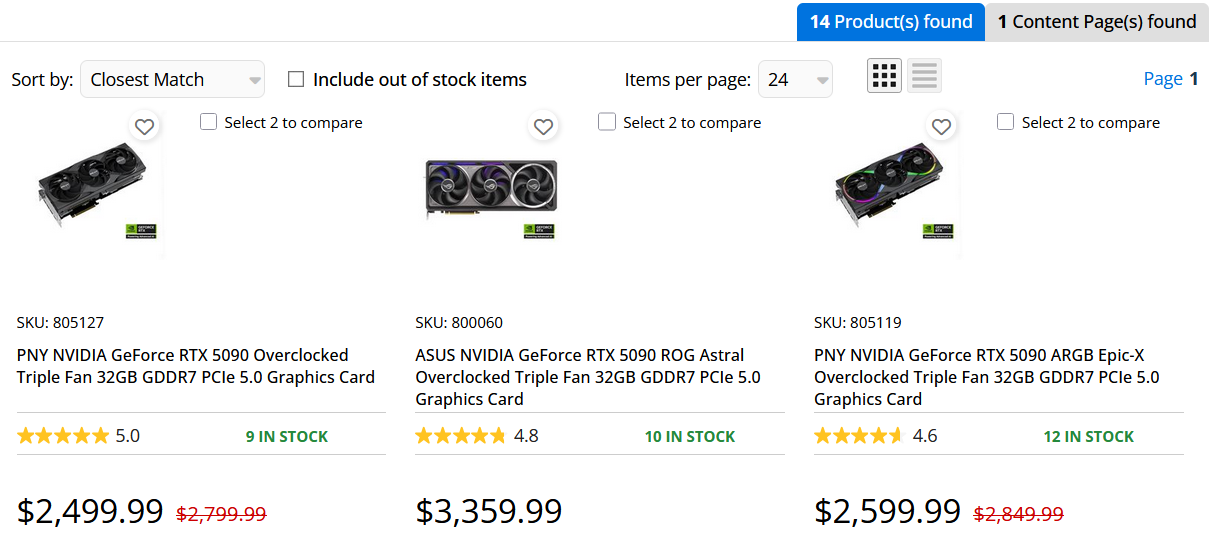This screenshot has height=534, width=1227.
Task: Switch to 1 Content Page(s) found tab
Action: (1096, 22)
